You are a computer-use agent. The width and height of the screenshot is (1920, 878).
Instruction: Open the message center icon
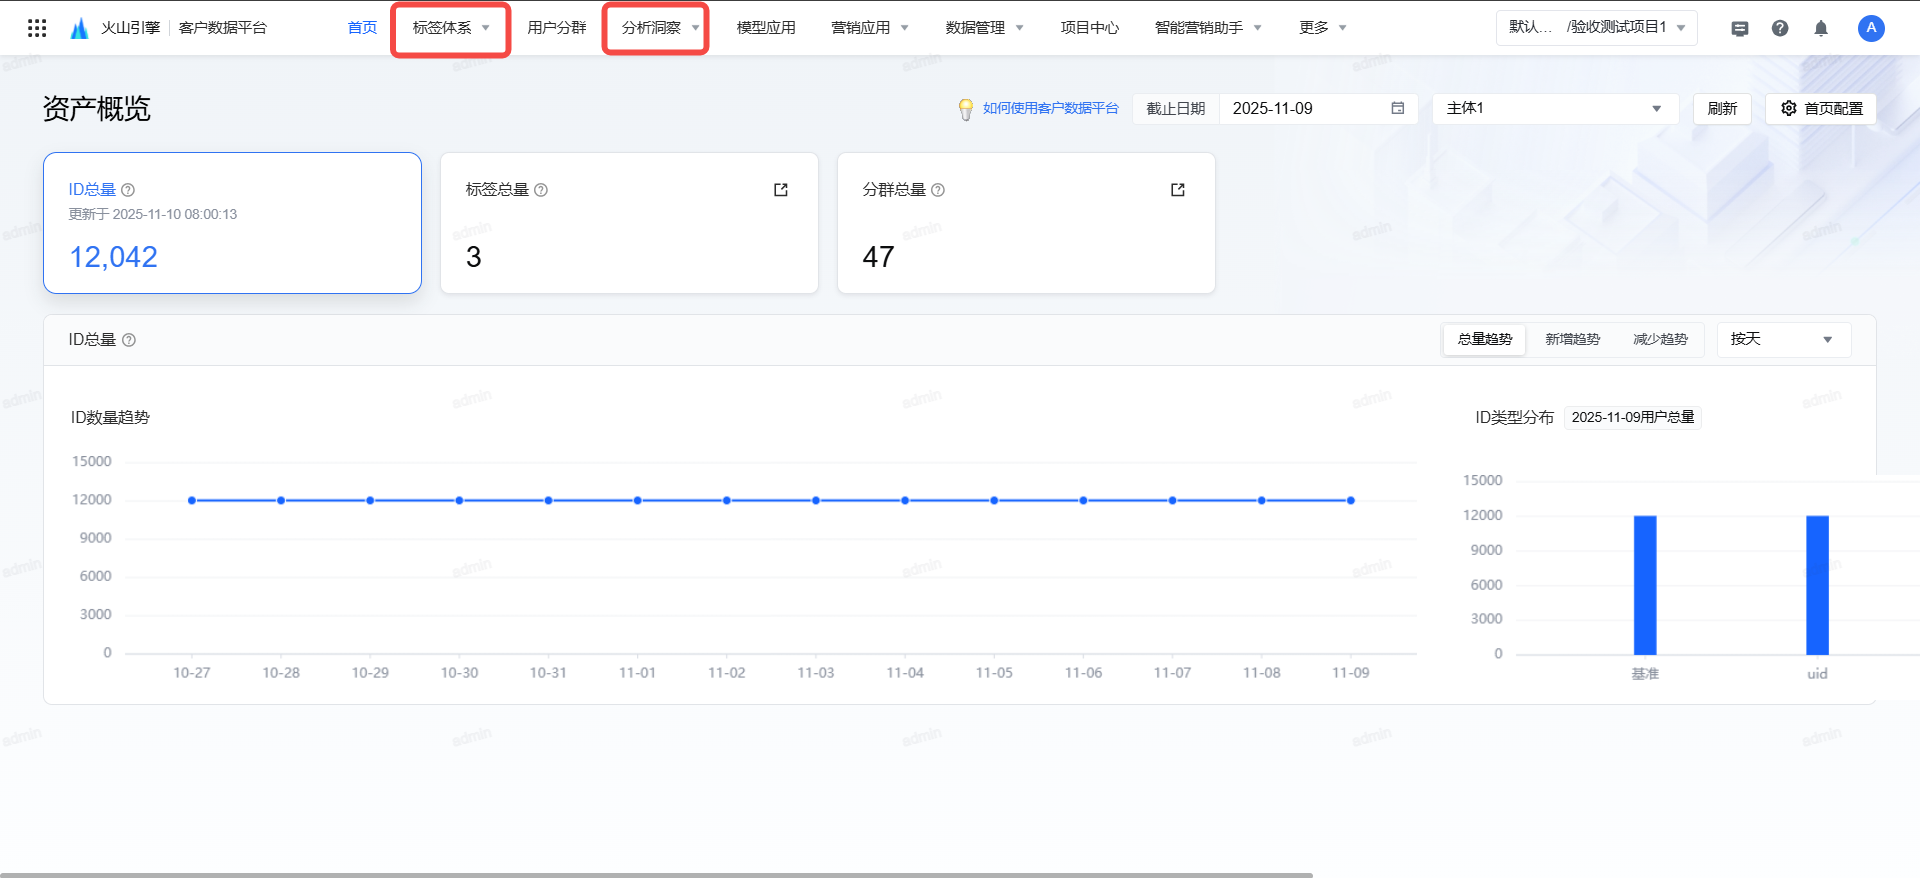tap(1740, 28)
